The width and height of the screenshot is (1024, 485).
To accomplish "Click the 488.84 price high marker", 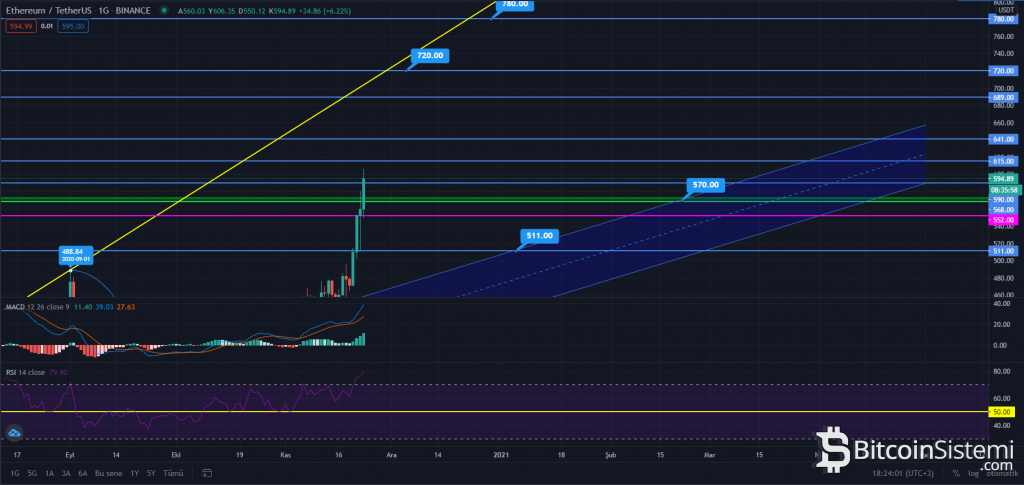I will (x=70, y=254).
